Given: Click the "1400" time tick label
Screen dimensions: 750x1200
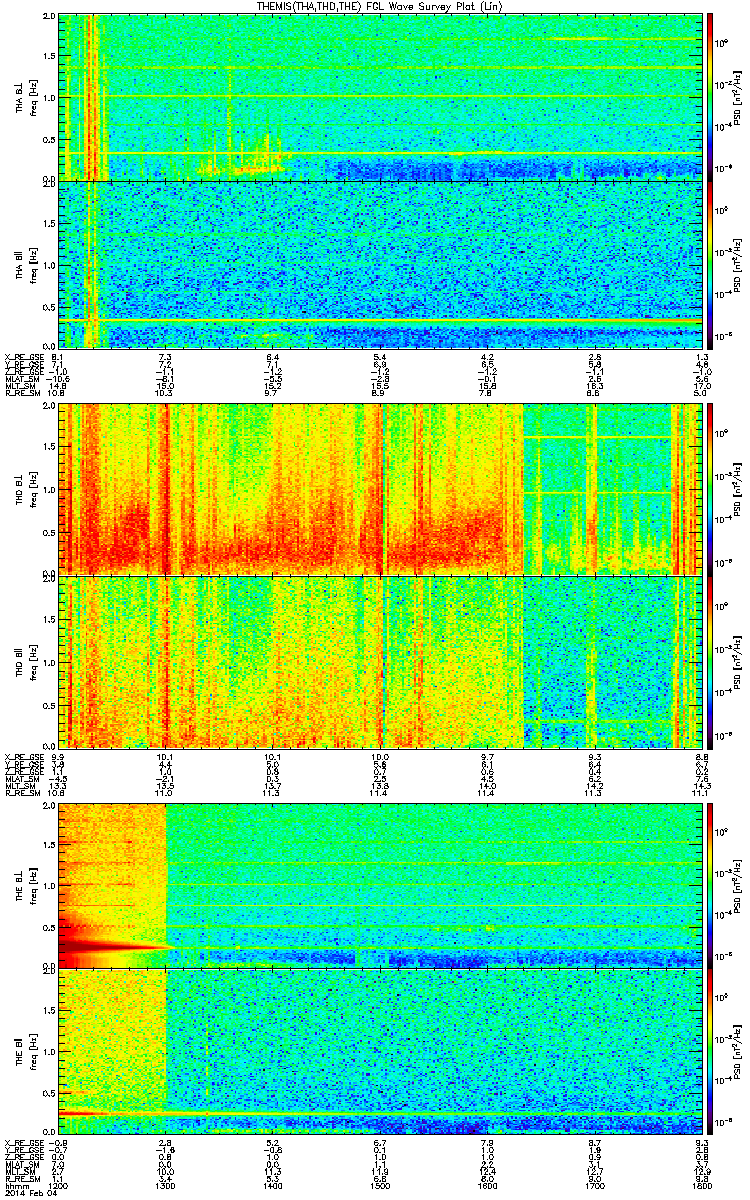Looking at the screenshot, I should pos(272,1186).
